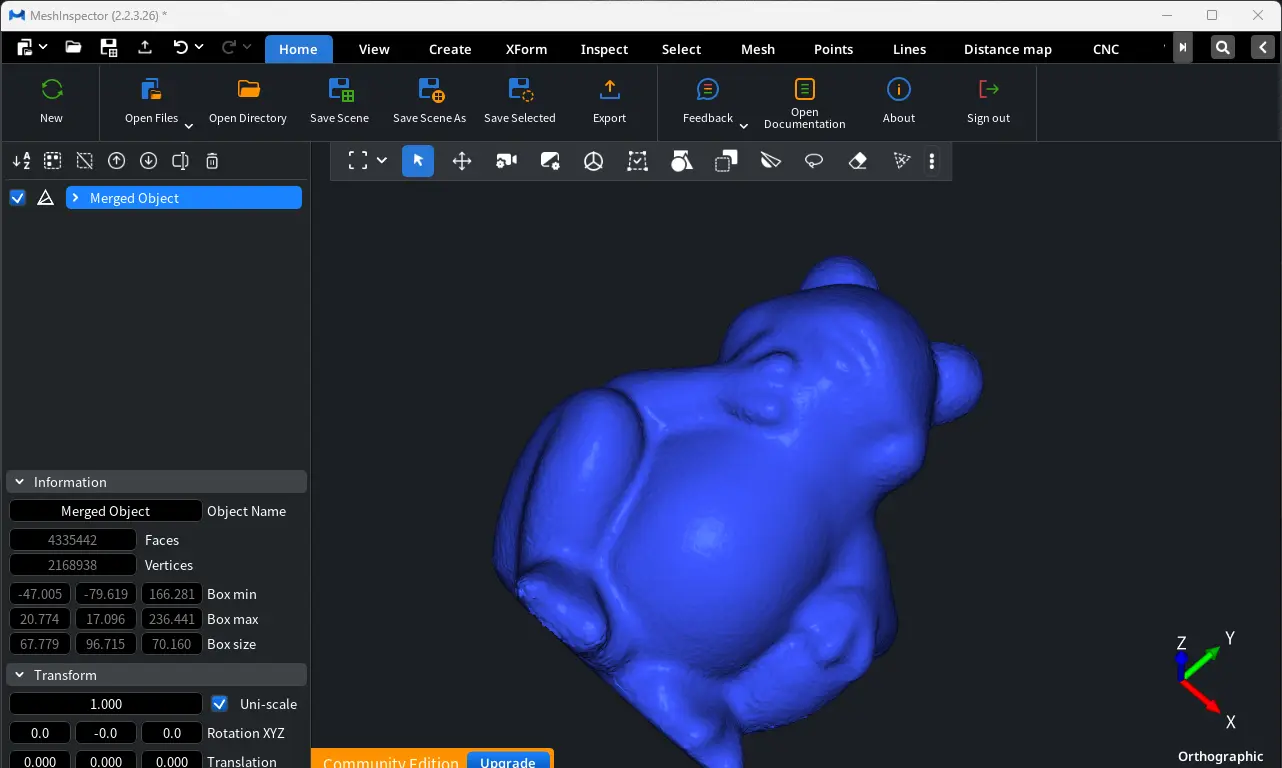Open the Select tab
This screenshot has height=768, width=1282.
pyautogui.click(x=681, y=49)
